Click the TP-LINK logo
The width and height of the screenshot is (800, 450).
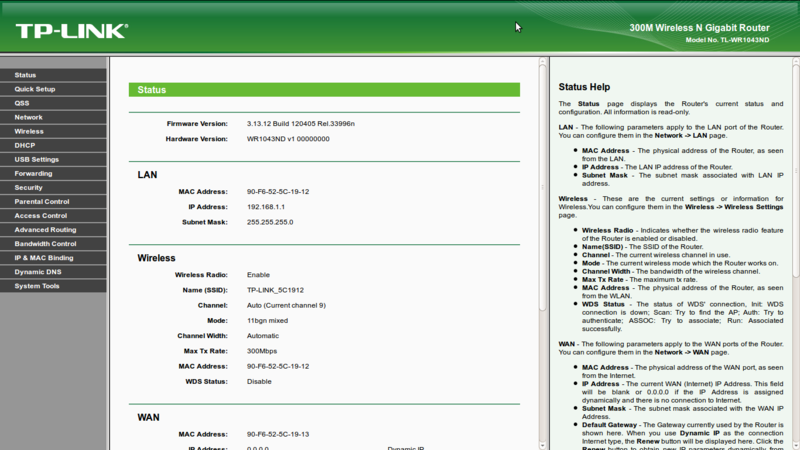point(72,31)
